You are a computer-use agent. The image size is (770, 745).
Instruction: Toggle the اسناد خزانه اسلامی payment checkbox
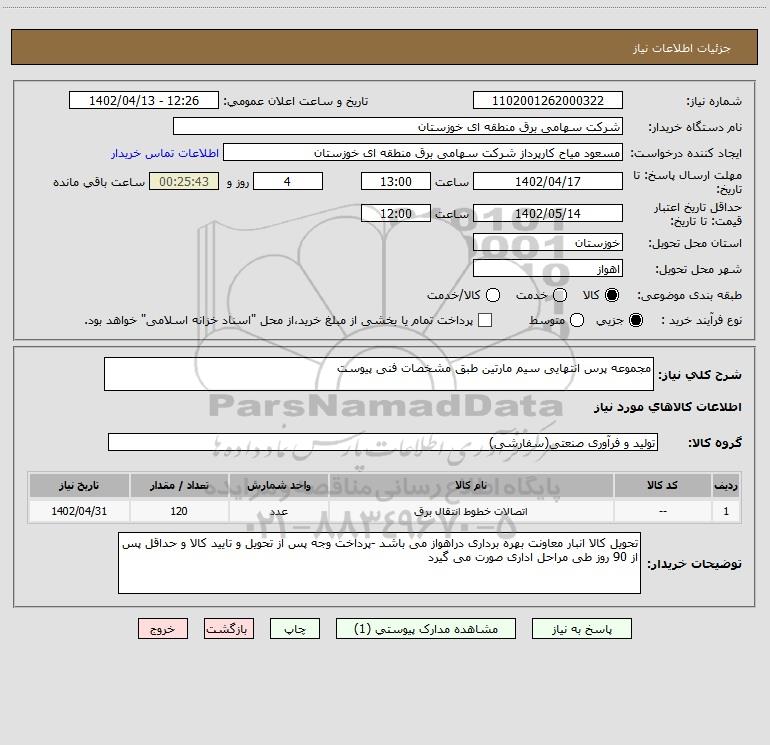[485, 320]
